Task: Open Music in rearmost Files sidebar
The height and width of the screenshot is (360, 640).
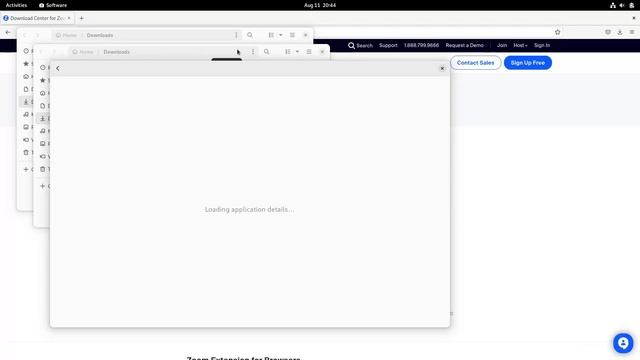Action: pyautogui.click(x=27, y=114)
